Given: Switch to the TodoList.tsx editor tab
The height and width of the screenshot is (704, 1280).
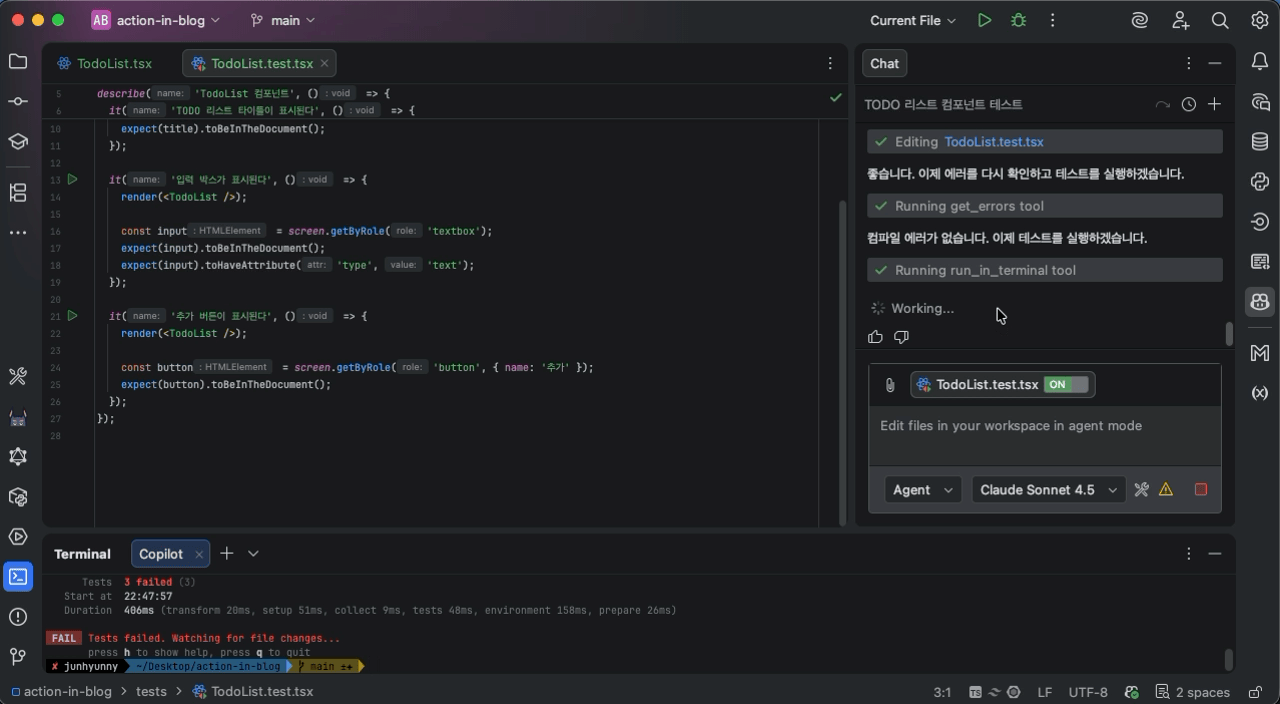Looking at the screenshot, I should (x=114, y=63).
